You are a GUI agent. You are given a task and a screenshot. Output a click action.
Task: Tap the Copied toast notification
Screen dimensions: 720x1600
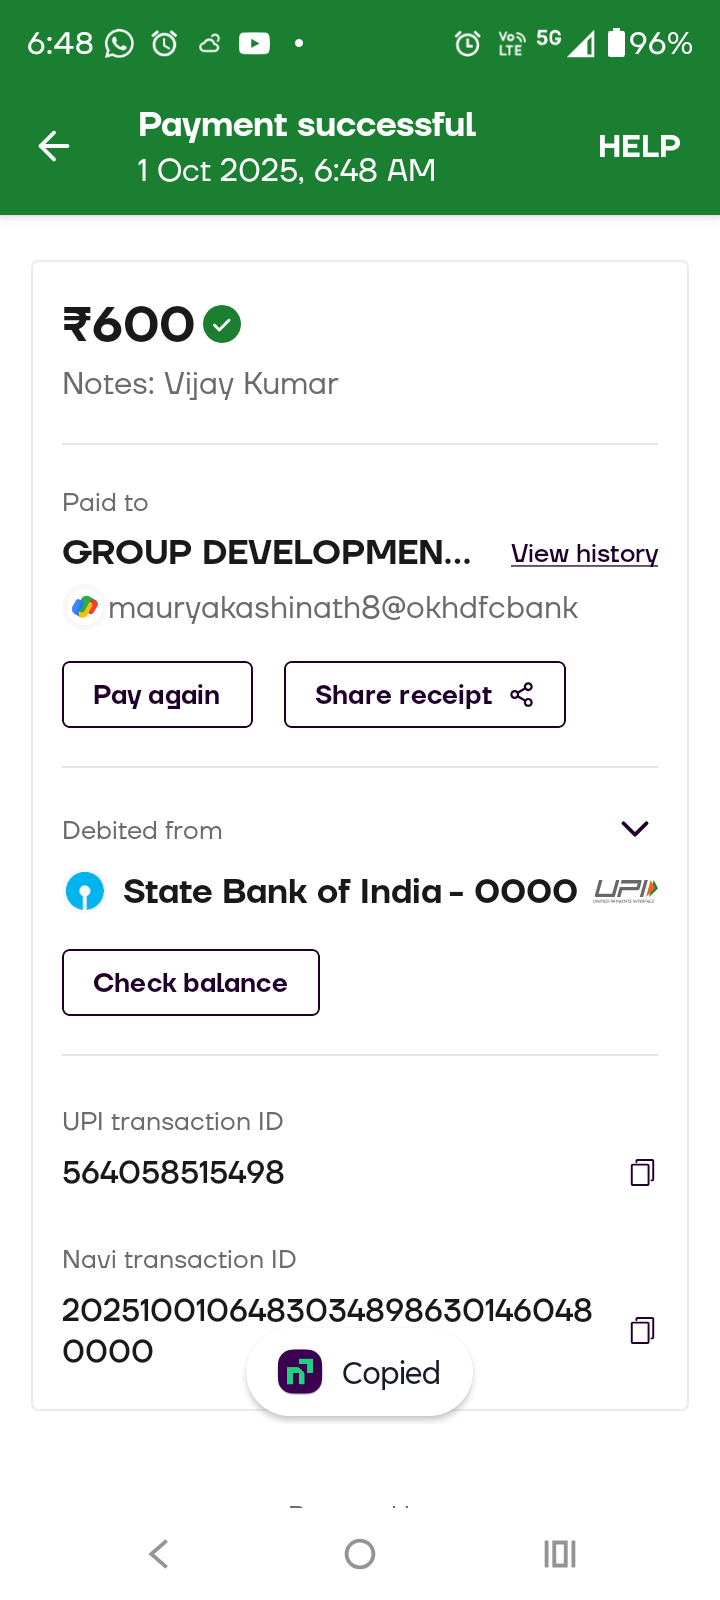[360, 1373]
